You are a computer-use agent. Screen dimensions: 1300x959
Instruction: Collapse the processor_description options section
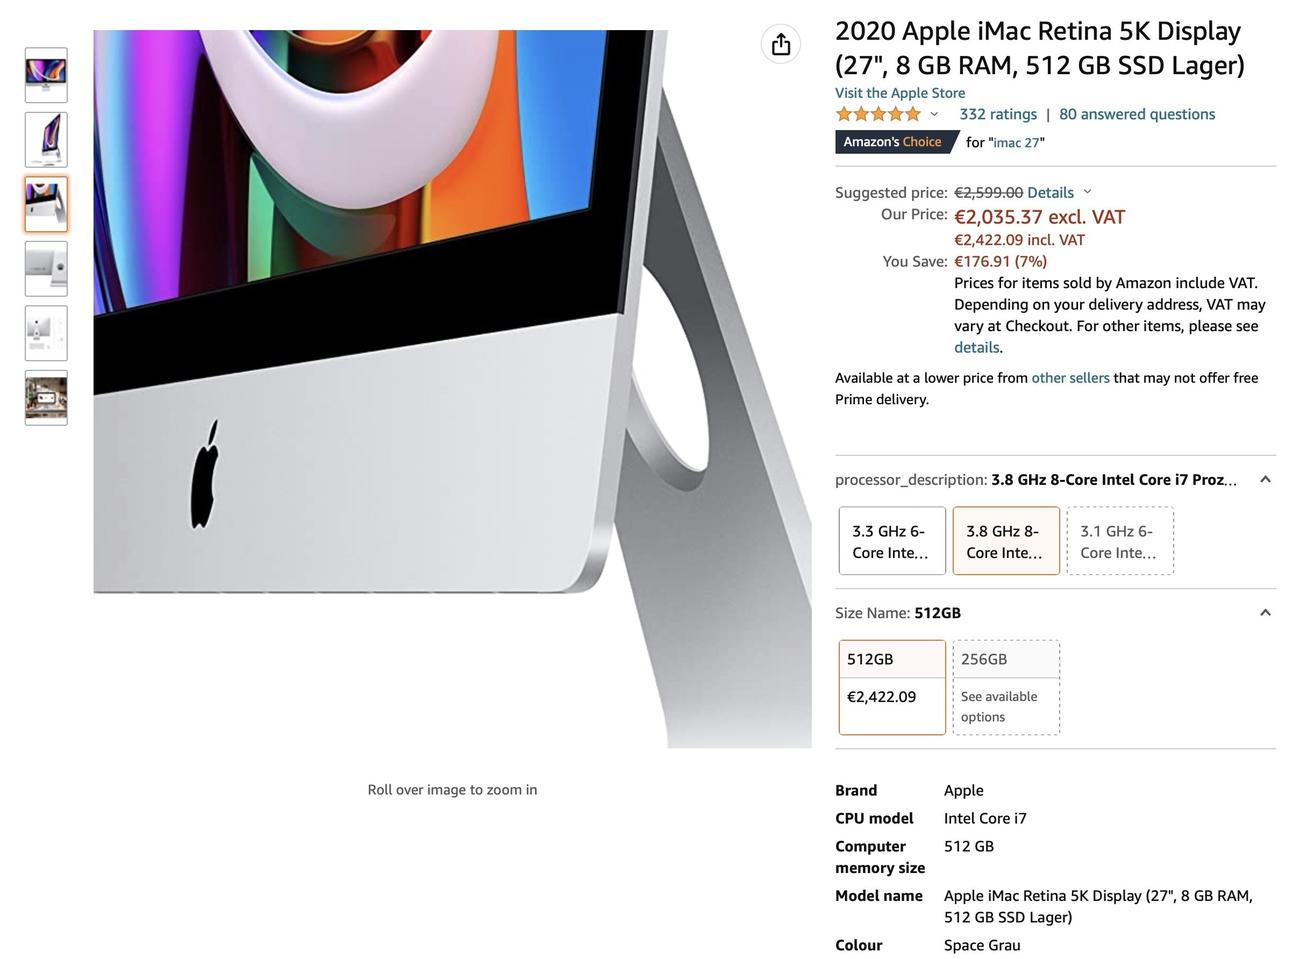coord(1265,480)
